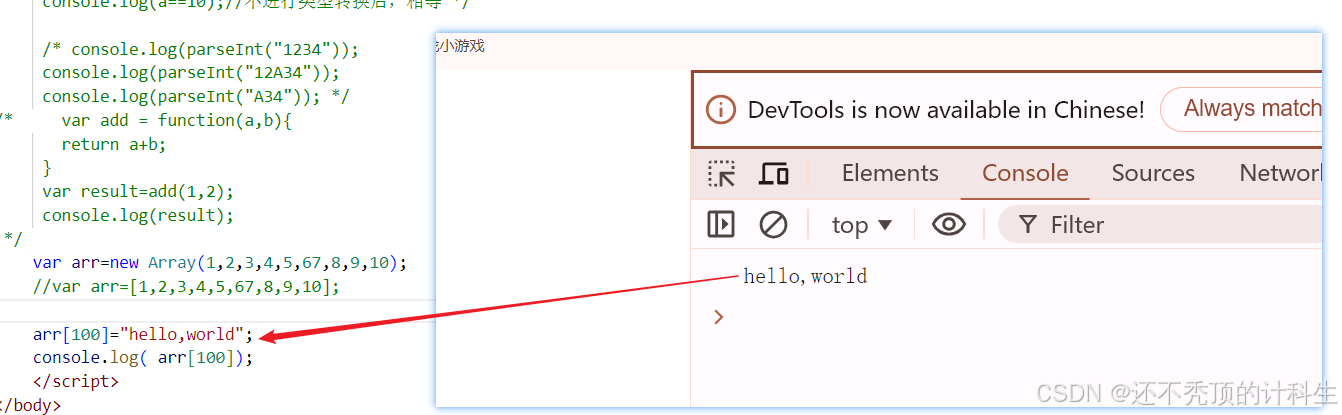
Task: Create a live expression with eye icon
Action: 948,224
